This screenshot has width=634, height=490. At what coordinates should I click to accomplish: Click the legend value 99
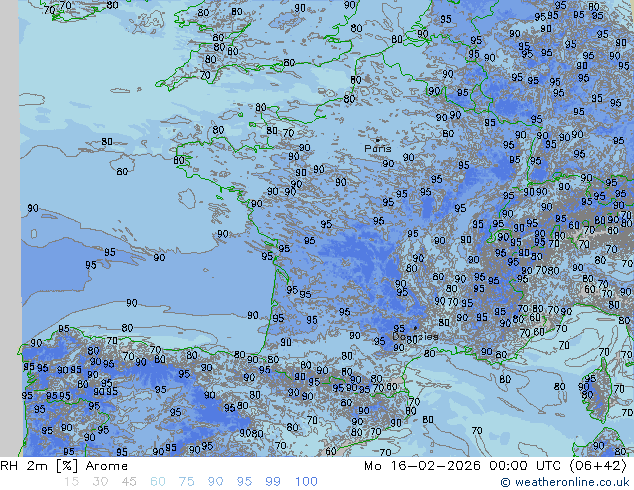tap(273, 482)
